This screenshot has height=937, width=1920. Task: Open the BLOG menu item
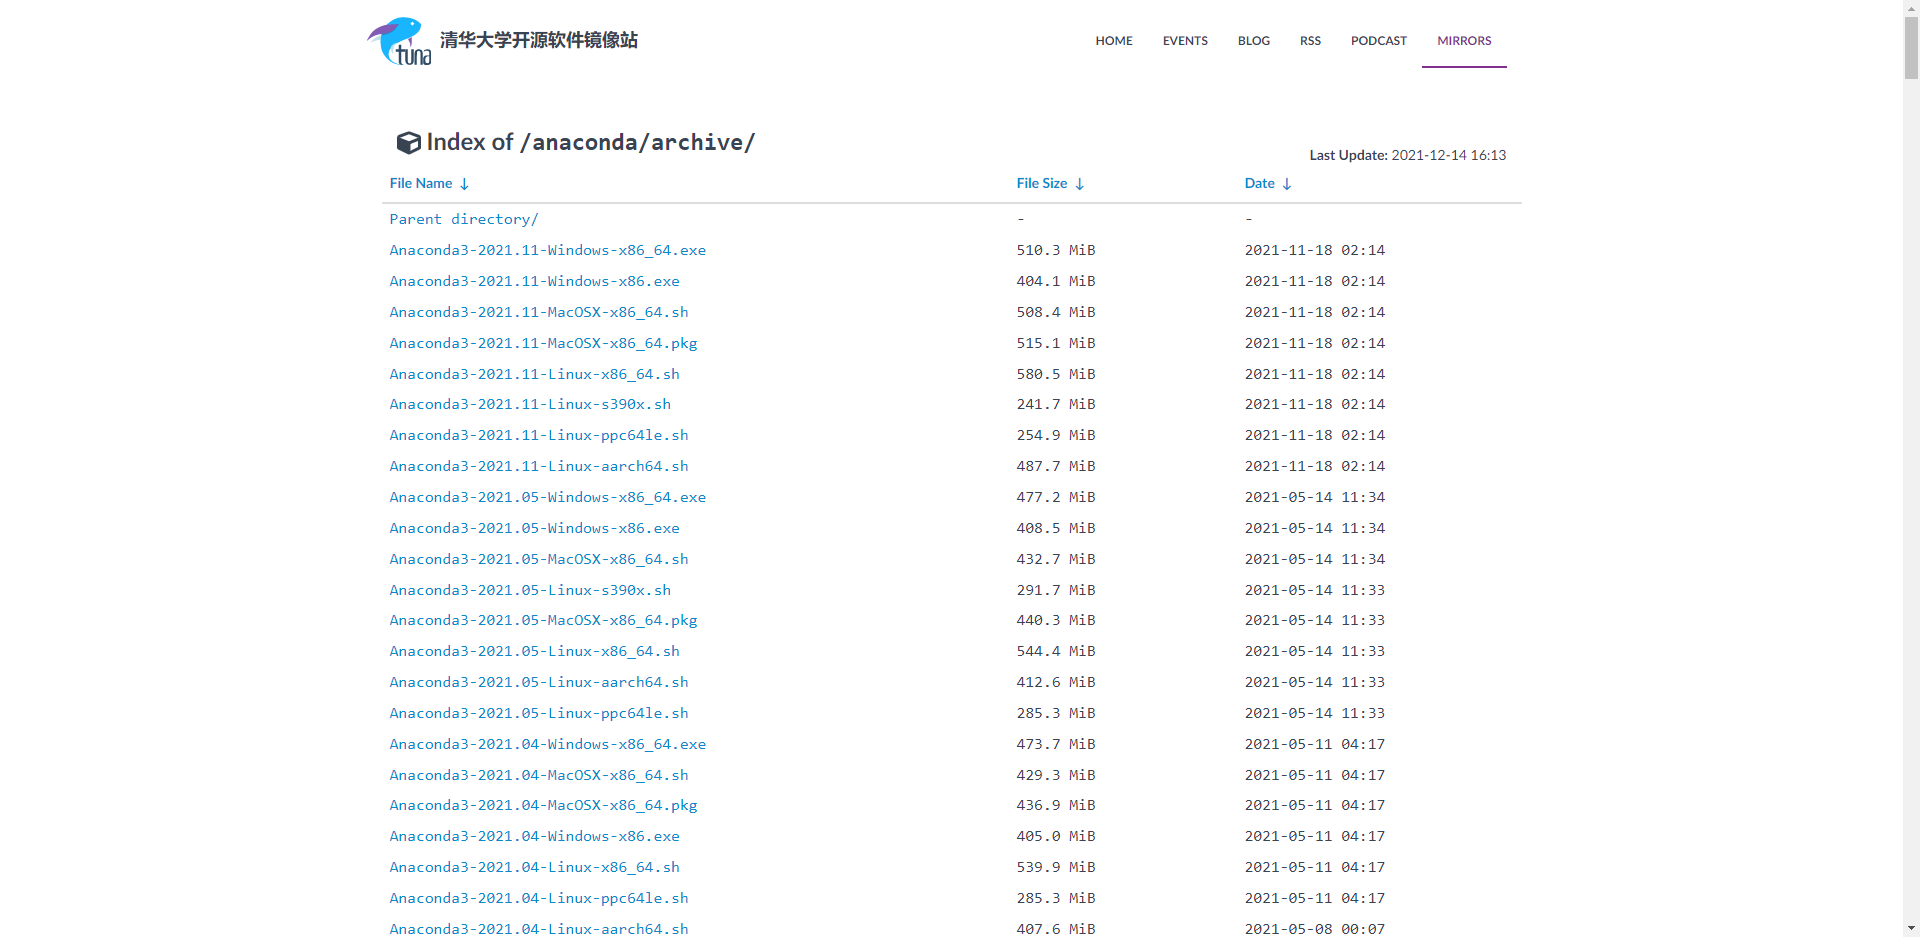(1254, 41)
